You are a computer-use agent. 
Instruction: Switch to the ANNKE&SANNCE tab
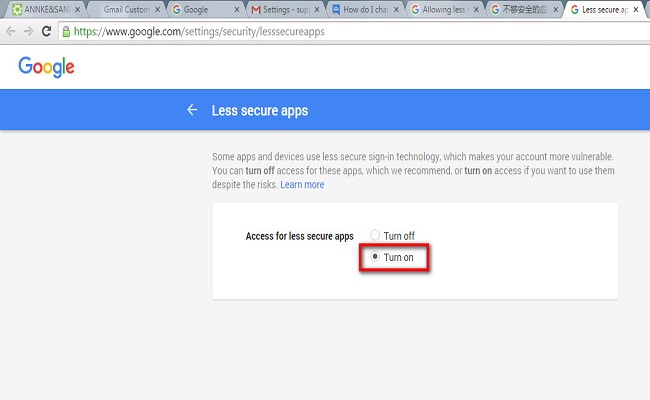point(46,10)
